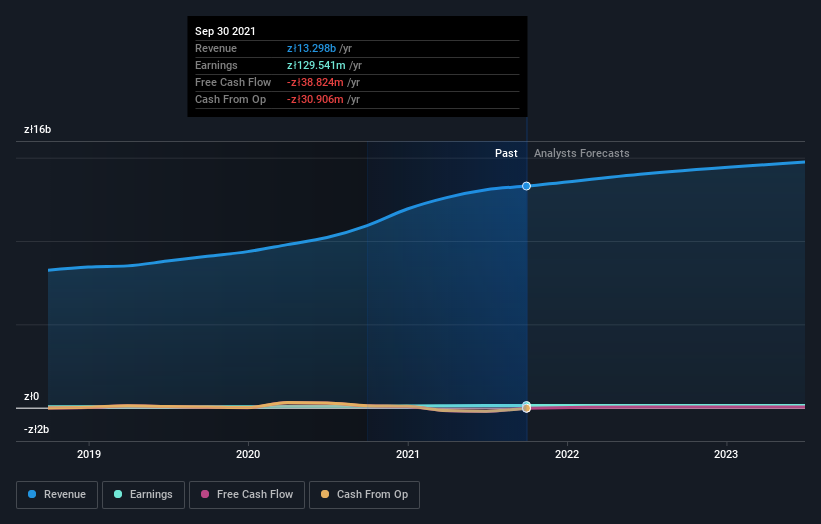Click the 2023 x-axis label

click(x=726, y=454)
